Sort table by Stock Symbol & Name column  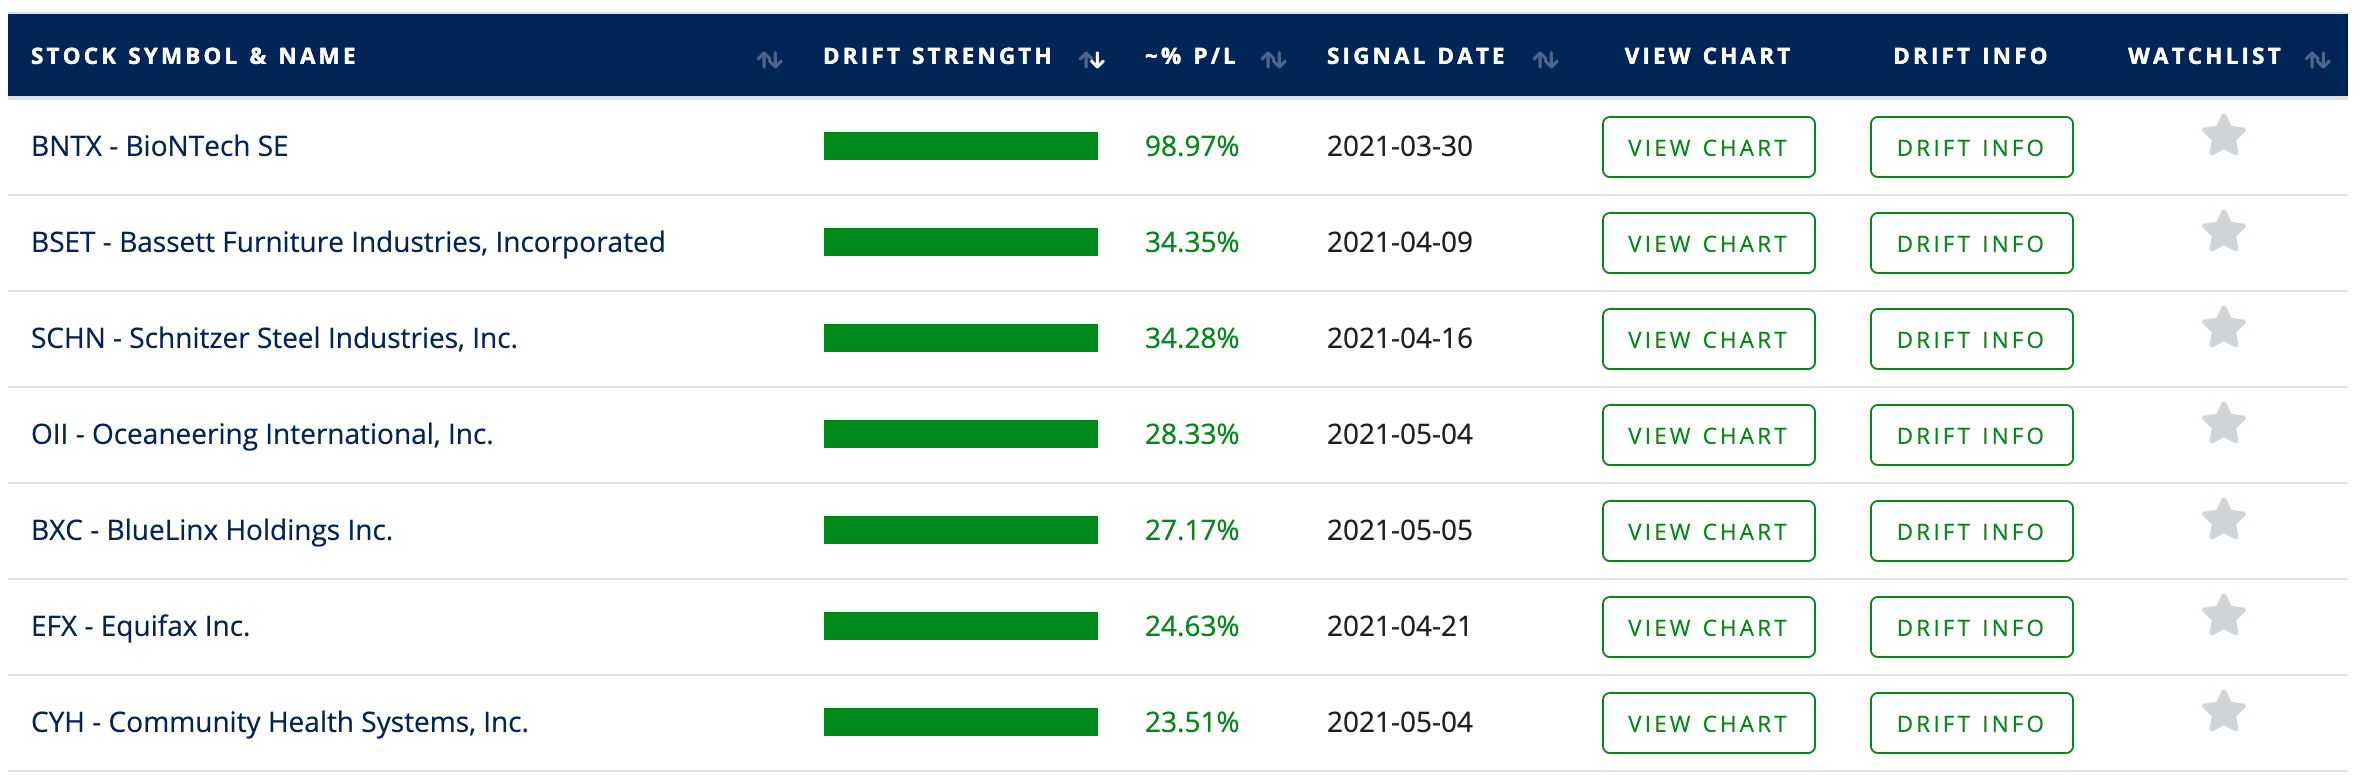(770, 57)
